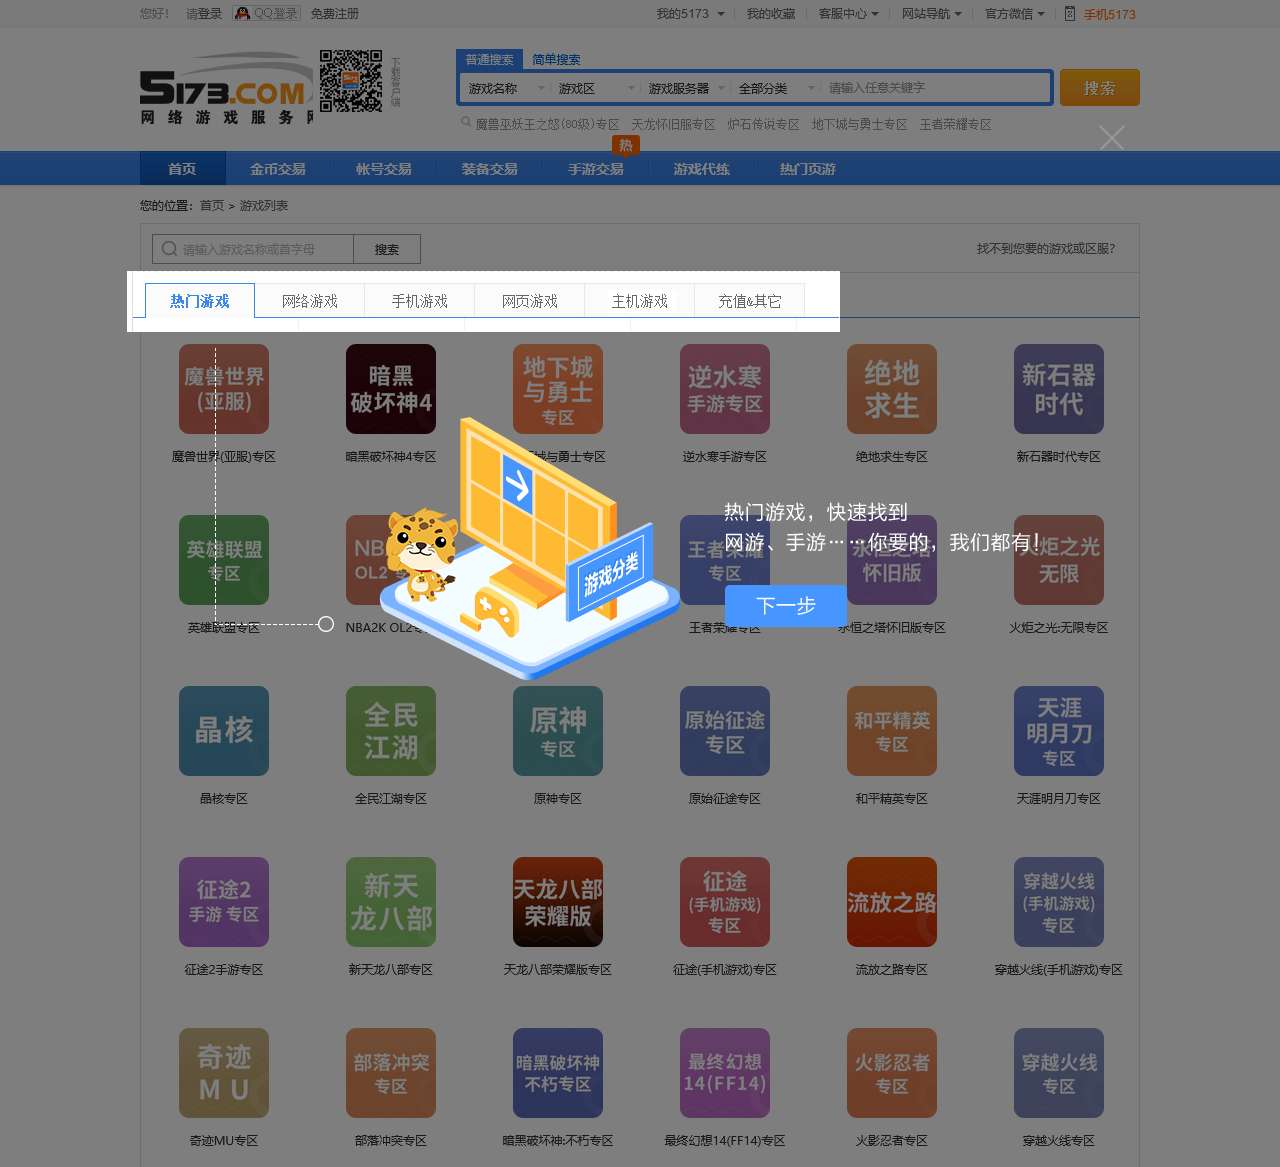Open the 逆水寒手游专区 game tile
Viewport: 1280px width, 1167px height.
point(725,389)
